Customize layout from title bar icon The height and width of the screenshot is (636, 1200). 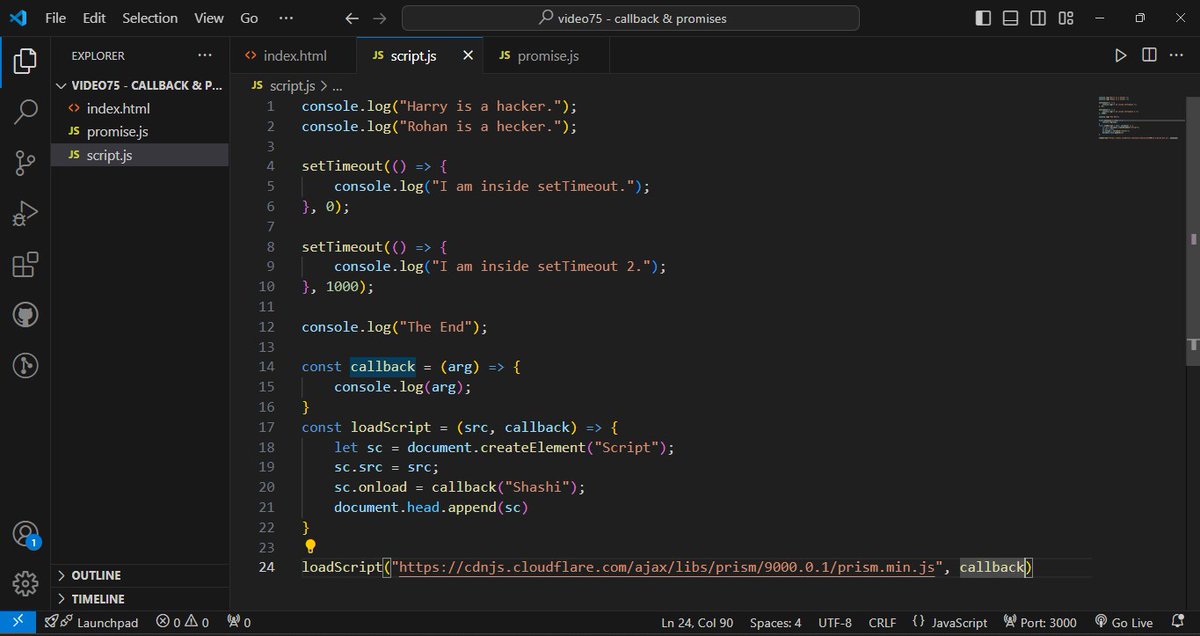click(1064, 18)
